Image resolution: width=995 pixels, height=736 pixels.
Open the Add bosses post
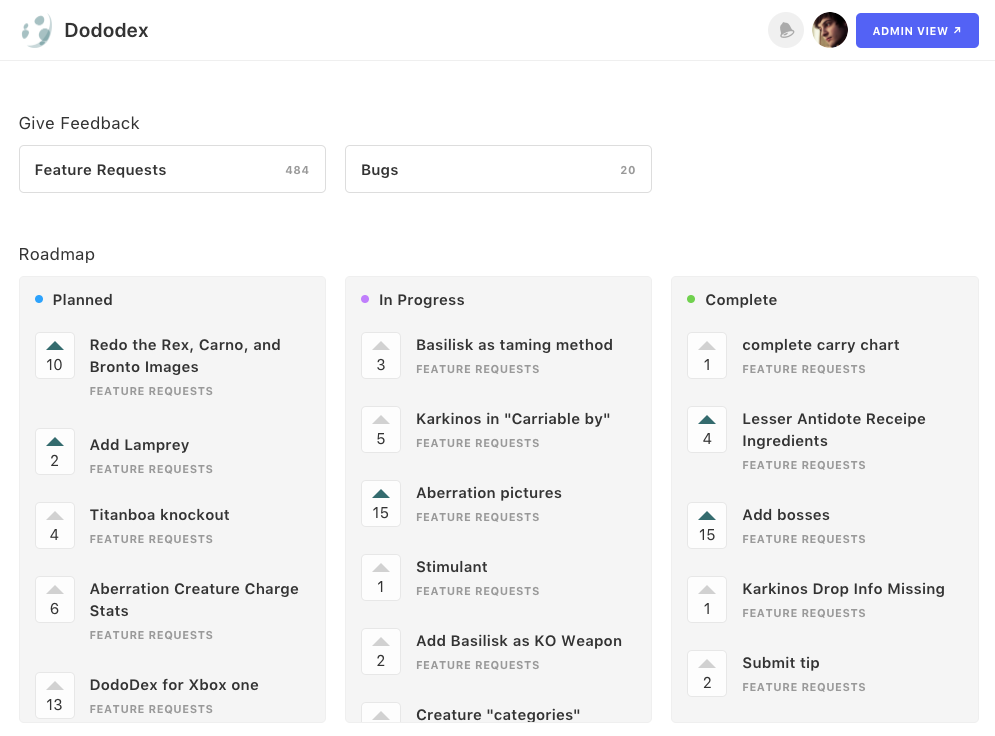[786, 515]
